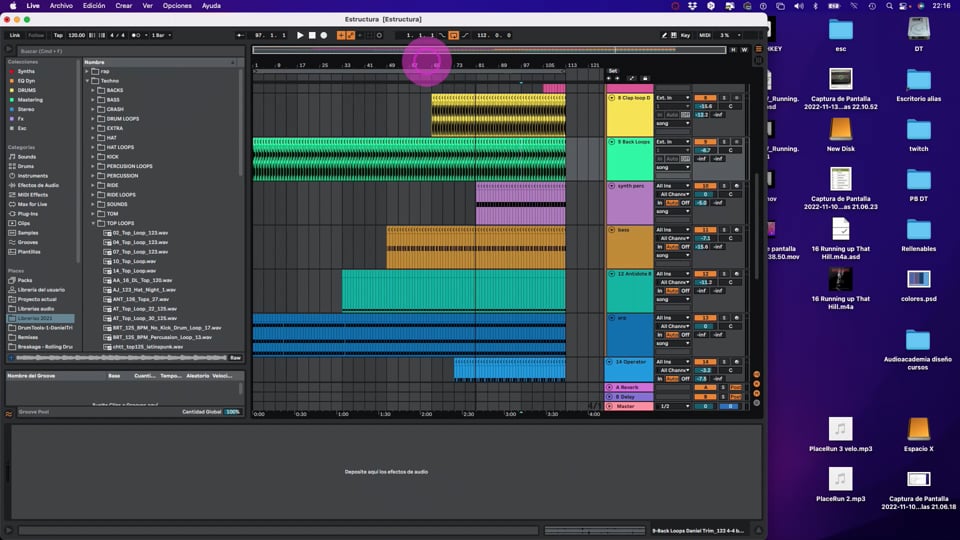Toggle track activator 14 on Operator track

tap(705, 362)
